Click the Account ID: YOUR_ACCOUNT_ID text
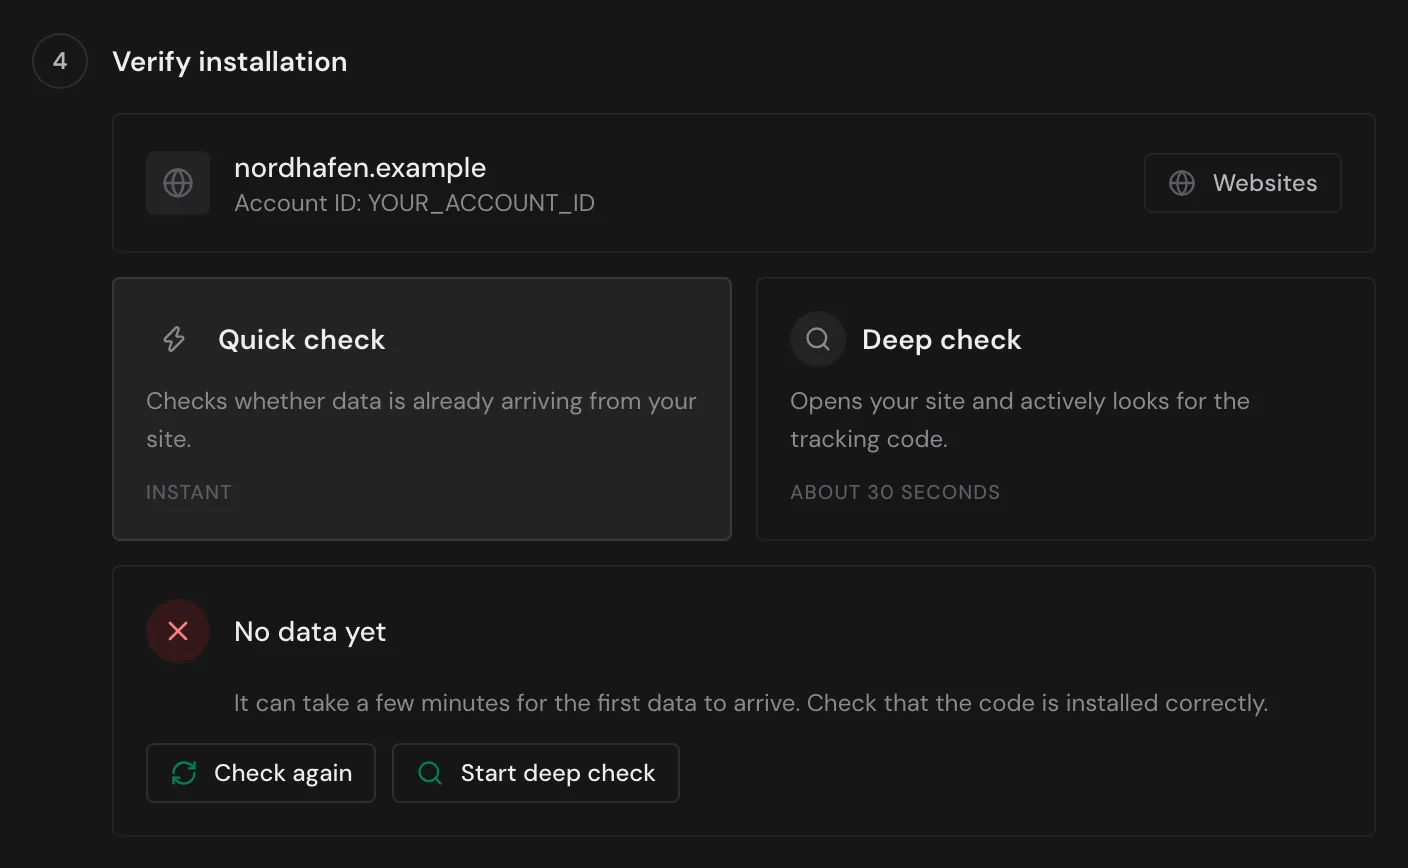This screenshot has height=868, width=1408. (x=414, y=203)
